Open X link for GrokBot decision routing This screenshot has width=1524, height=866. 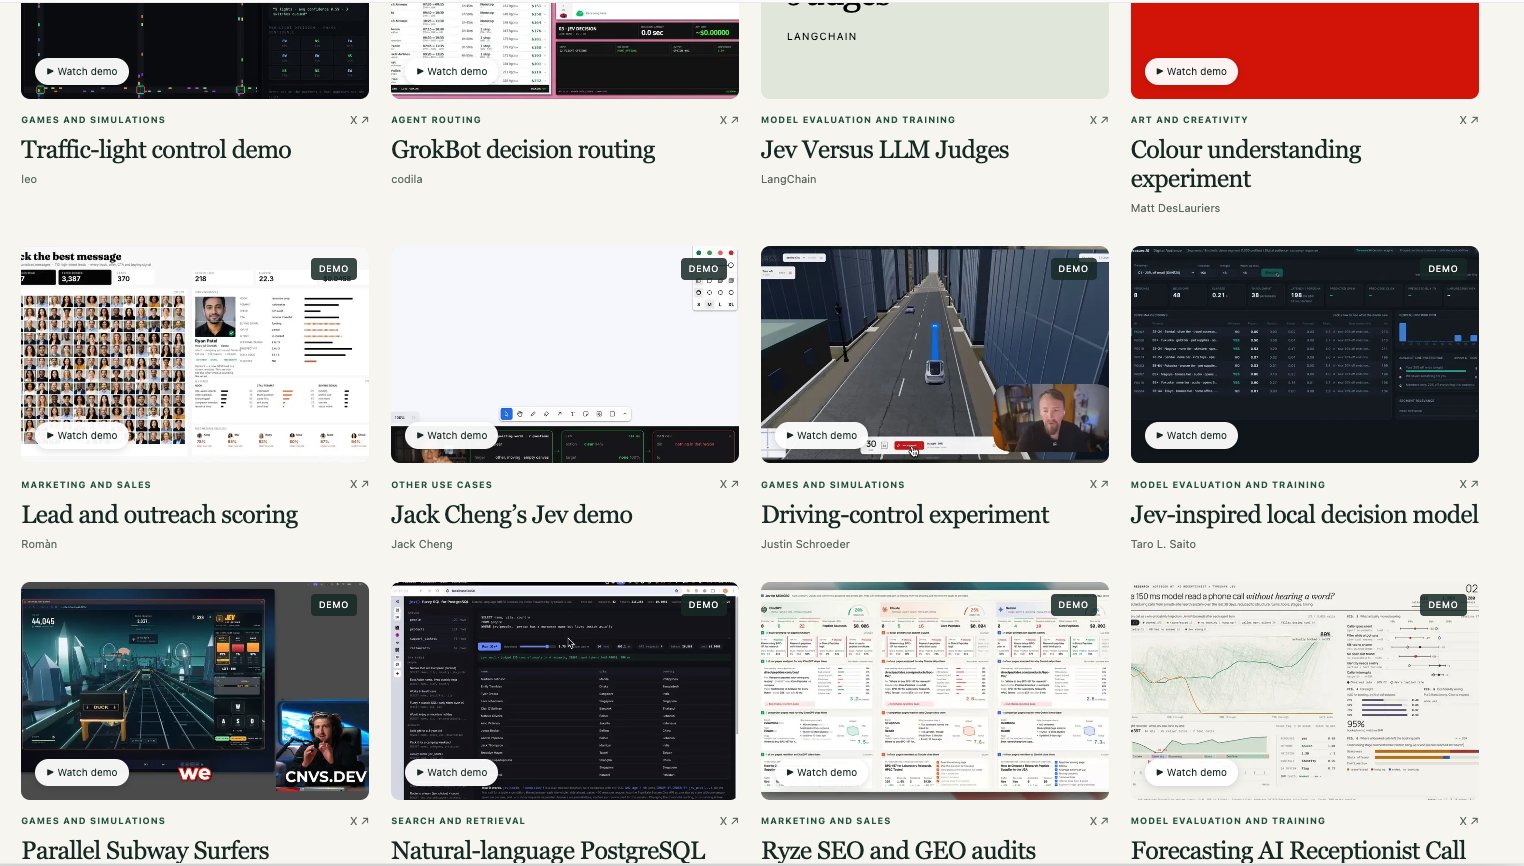(729, 120)
